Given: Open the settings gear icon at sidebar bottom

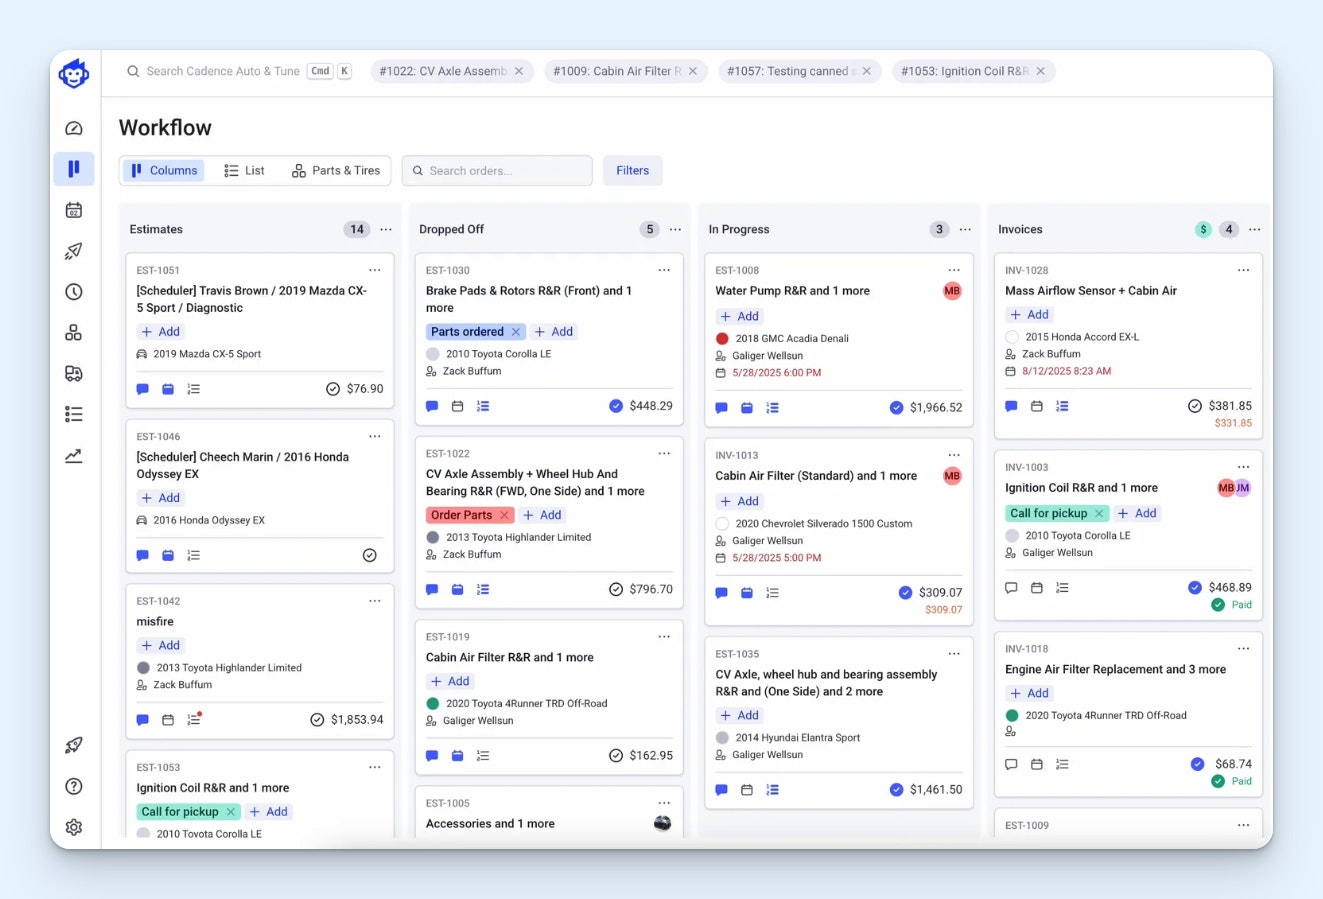Looking at the screenshot, I should click(74, 827).
